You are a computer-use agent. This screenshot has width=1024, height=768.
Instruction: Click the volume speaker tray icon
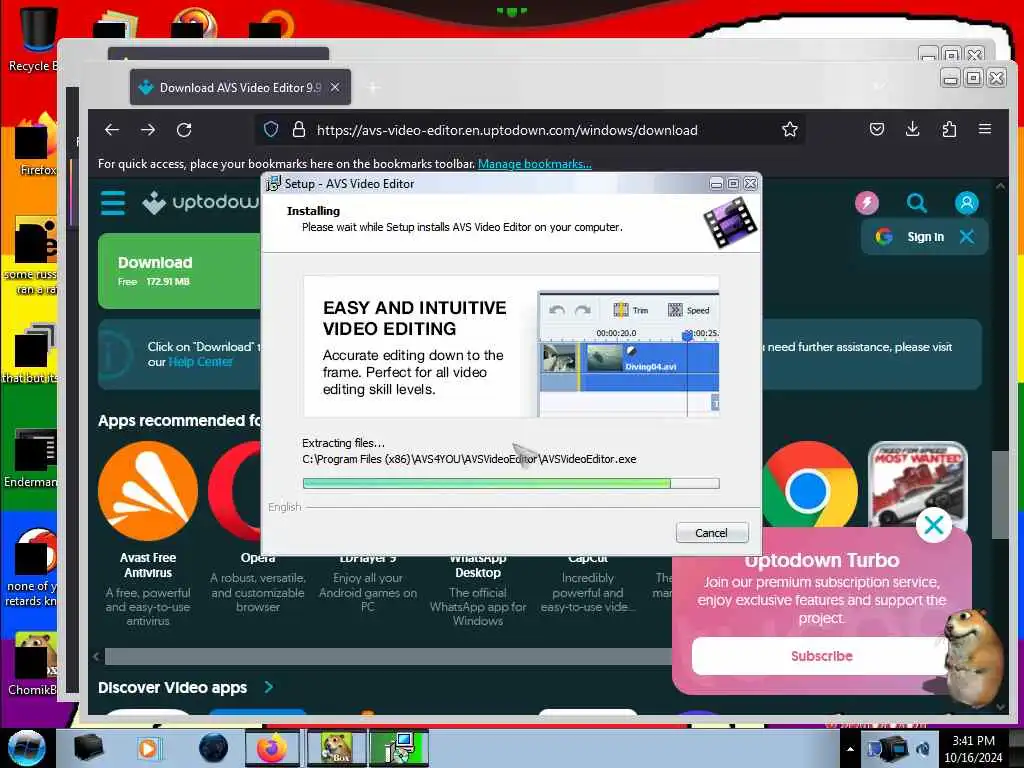tap(923, 749)
